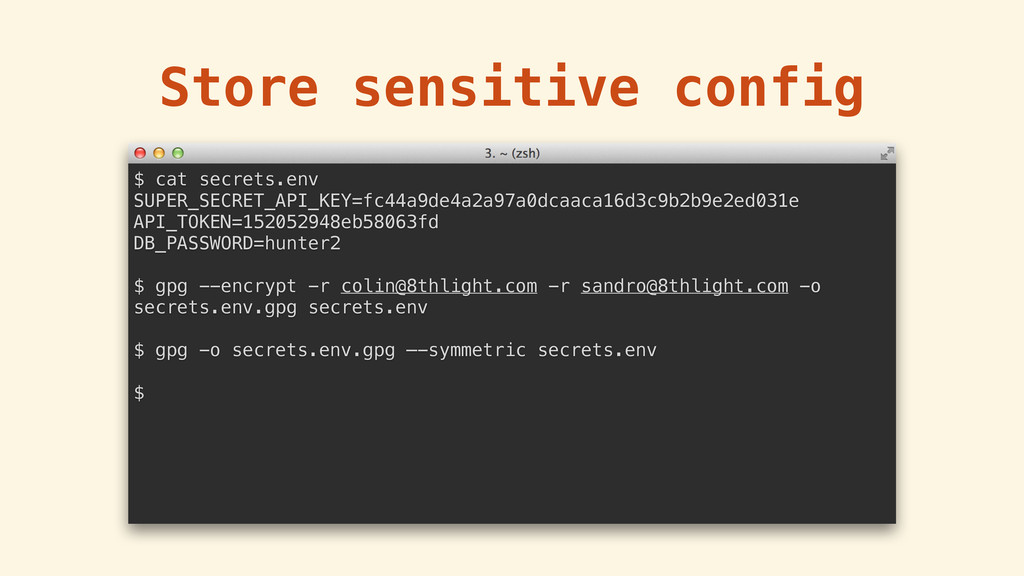
Task: Close the zsh terminal window
Action: pyautogui.click(x=140, y=153)
